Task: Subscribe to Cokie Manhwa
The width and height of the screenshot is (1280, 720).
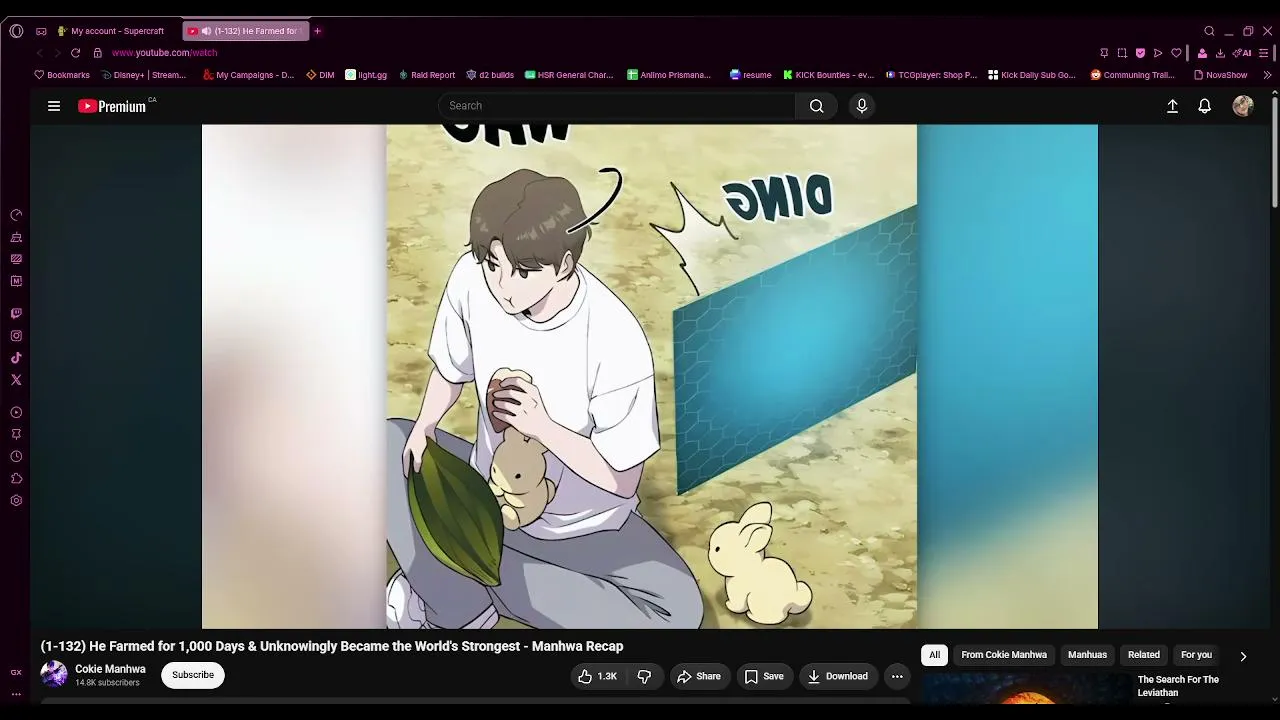Action: pyautogui.click(x=193, y=675)
